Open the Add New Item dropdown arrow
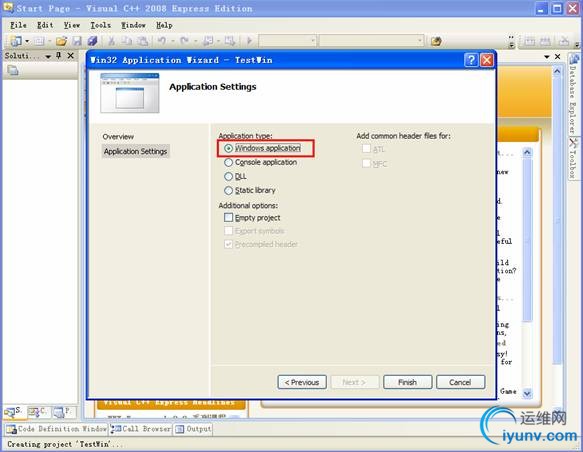Image resolution: width=583 pixels, height=452 pixels. pyautogui.click(x=49, y=41)
